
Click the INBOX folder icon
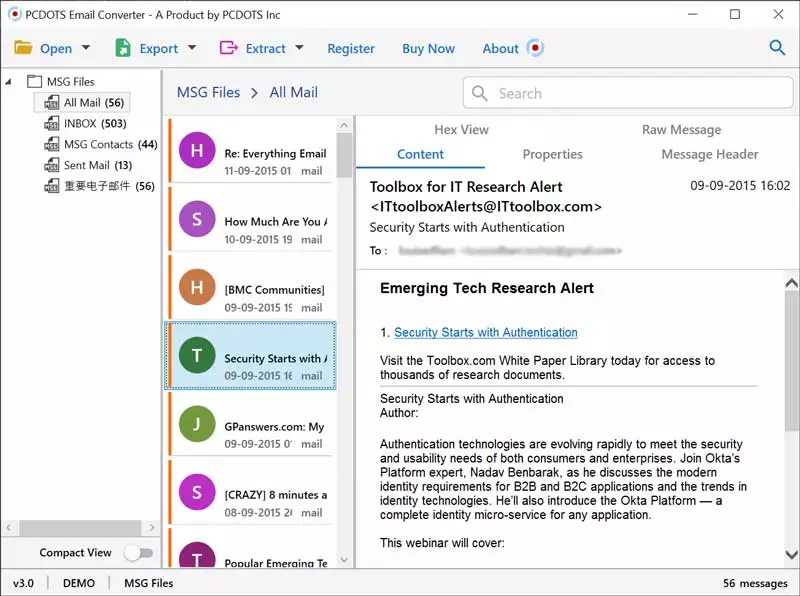pyautogui.click(x=52, y=123)
